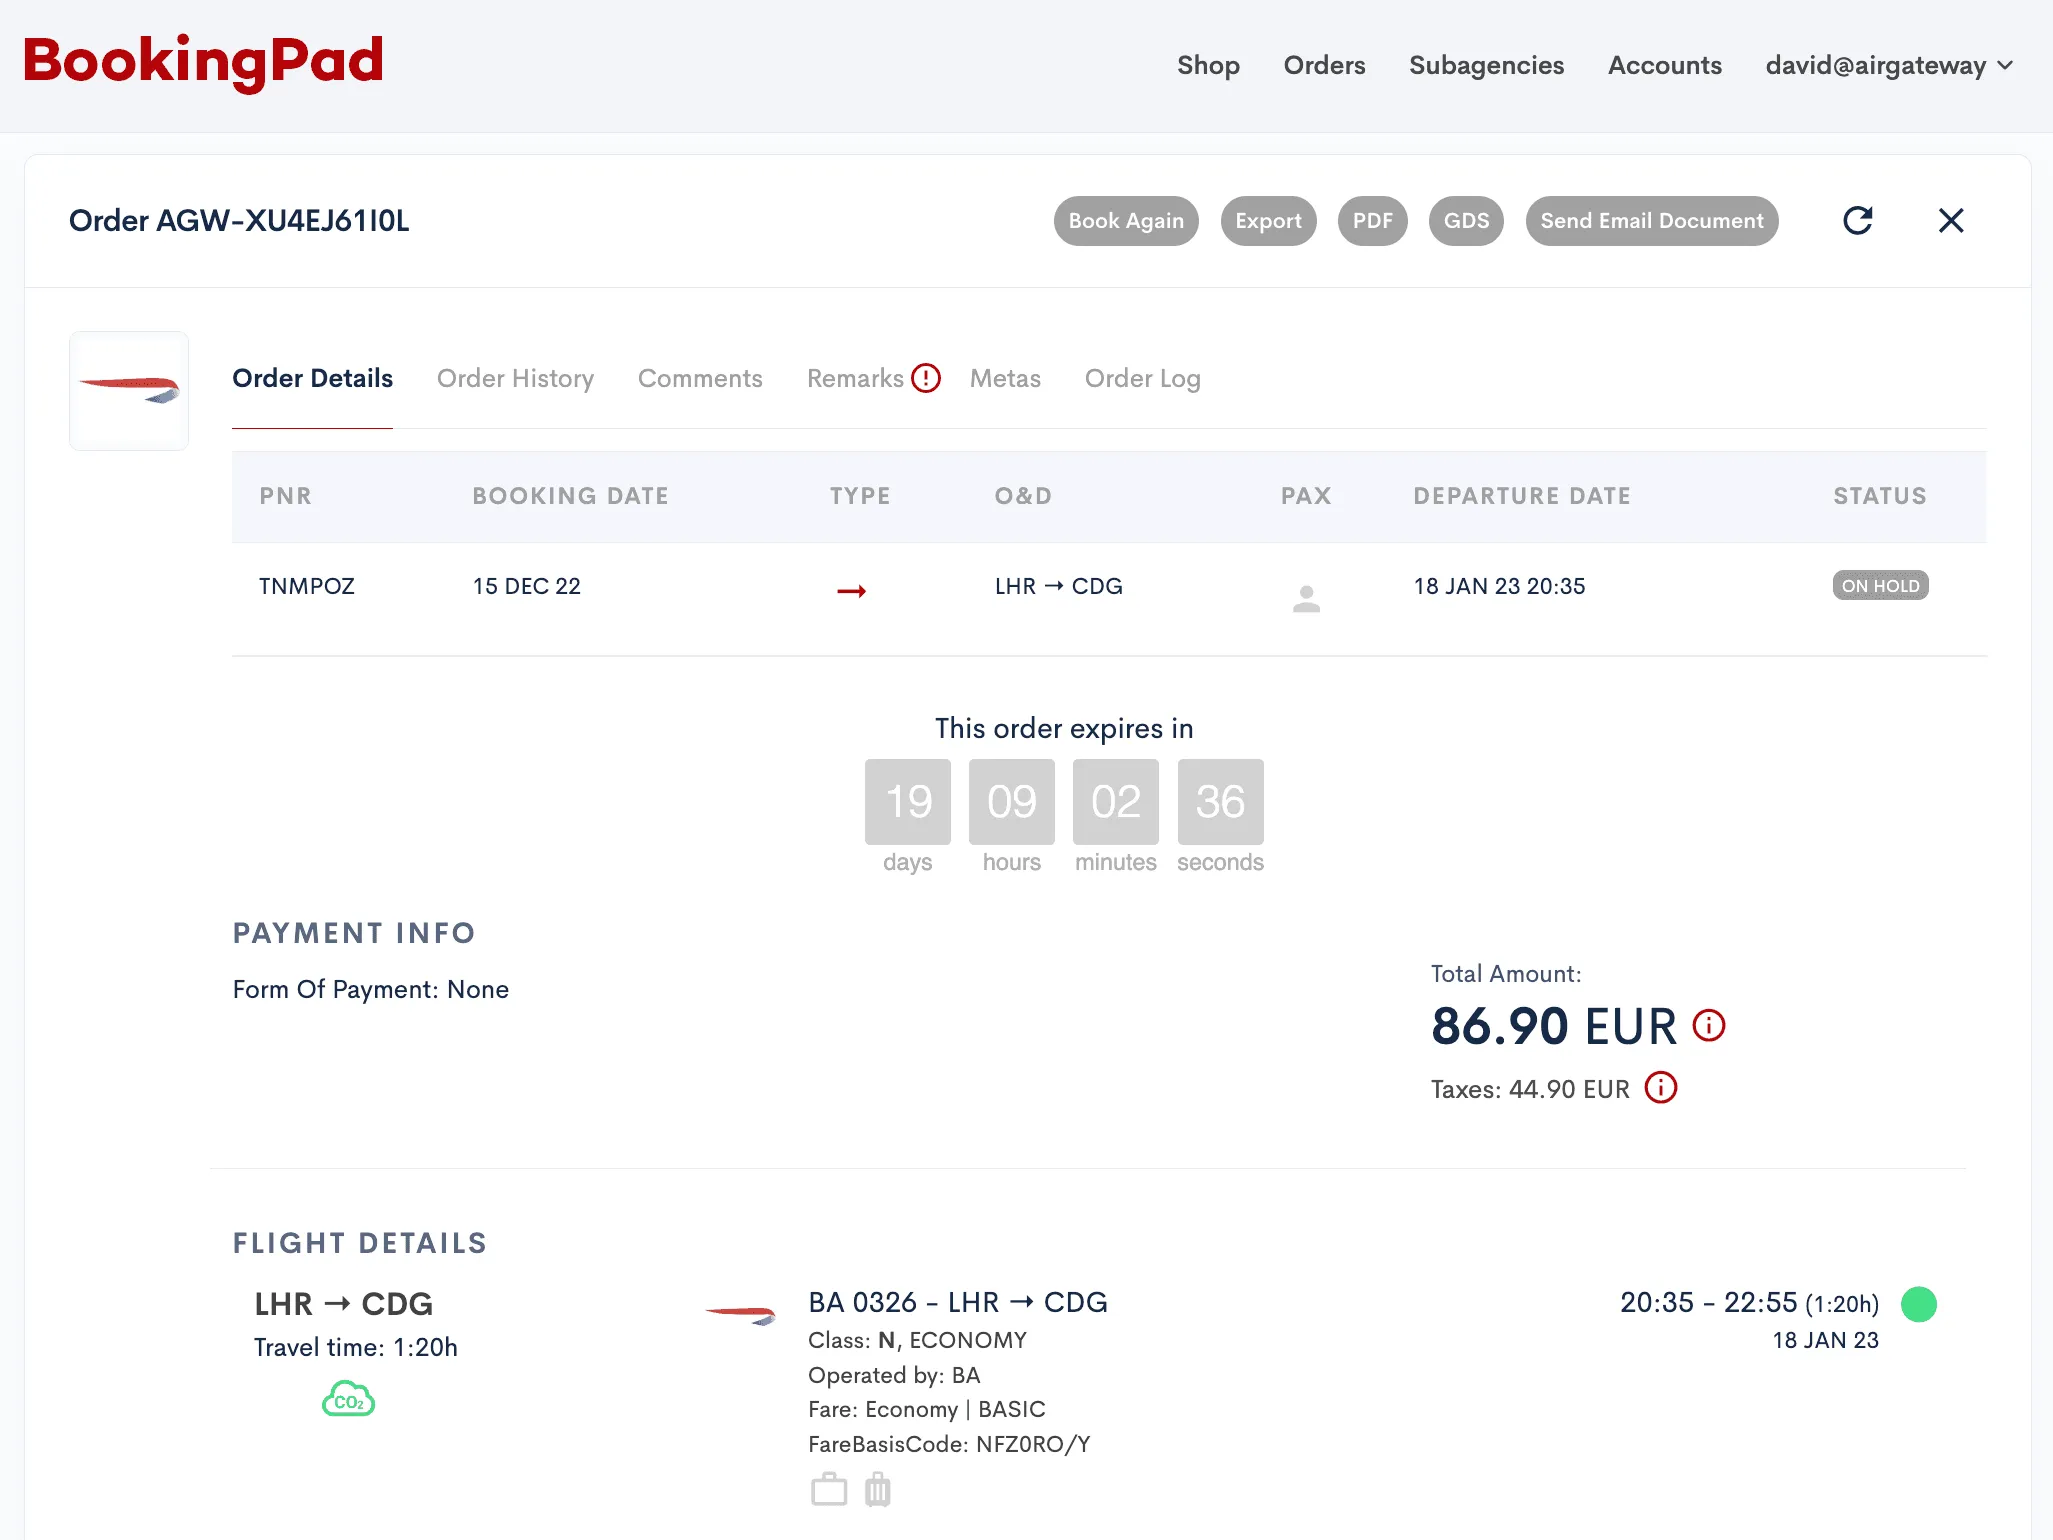2053x1540 pixels.
Task: Click the passenger person icon
Action: click(1306, 597)
